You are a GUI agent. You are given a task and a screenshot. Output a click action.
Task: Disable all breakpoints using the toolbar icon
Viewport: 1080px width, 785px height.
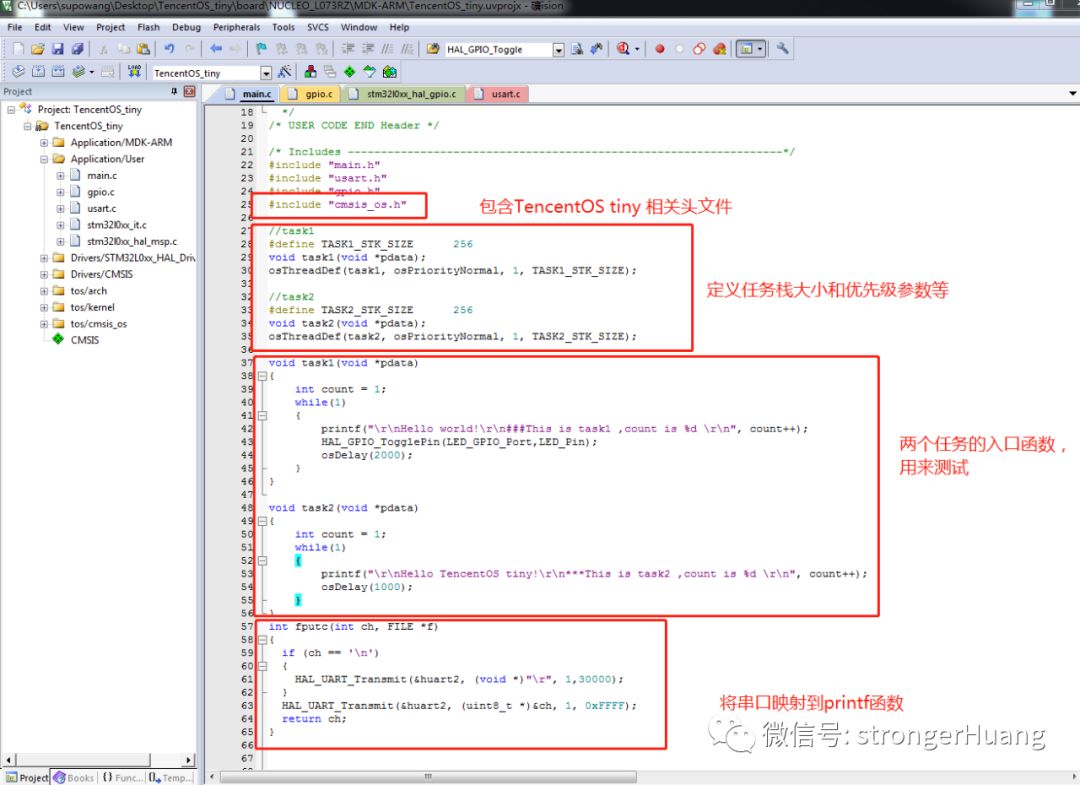coord(699,49)
